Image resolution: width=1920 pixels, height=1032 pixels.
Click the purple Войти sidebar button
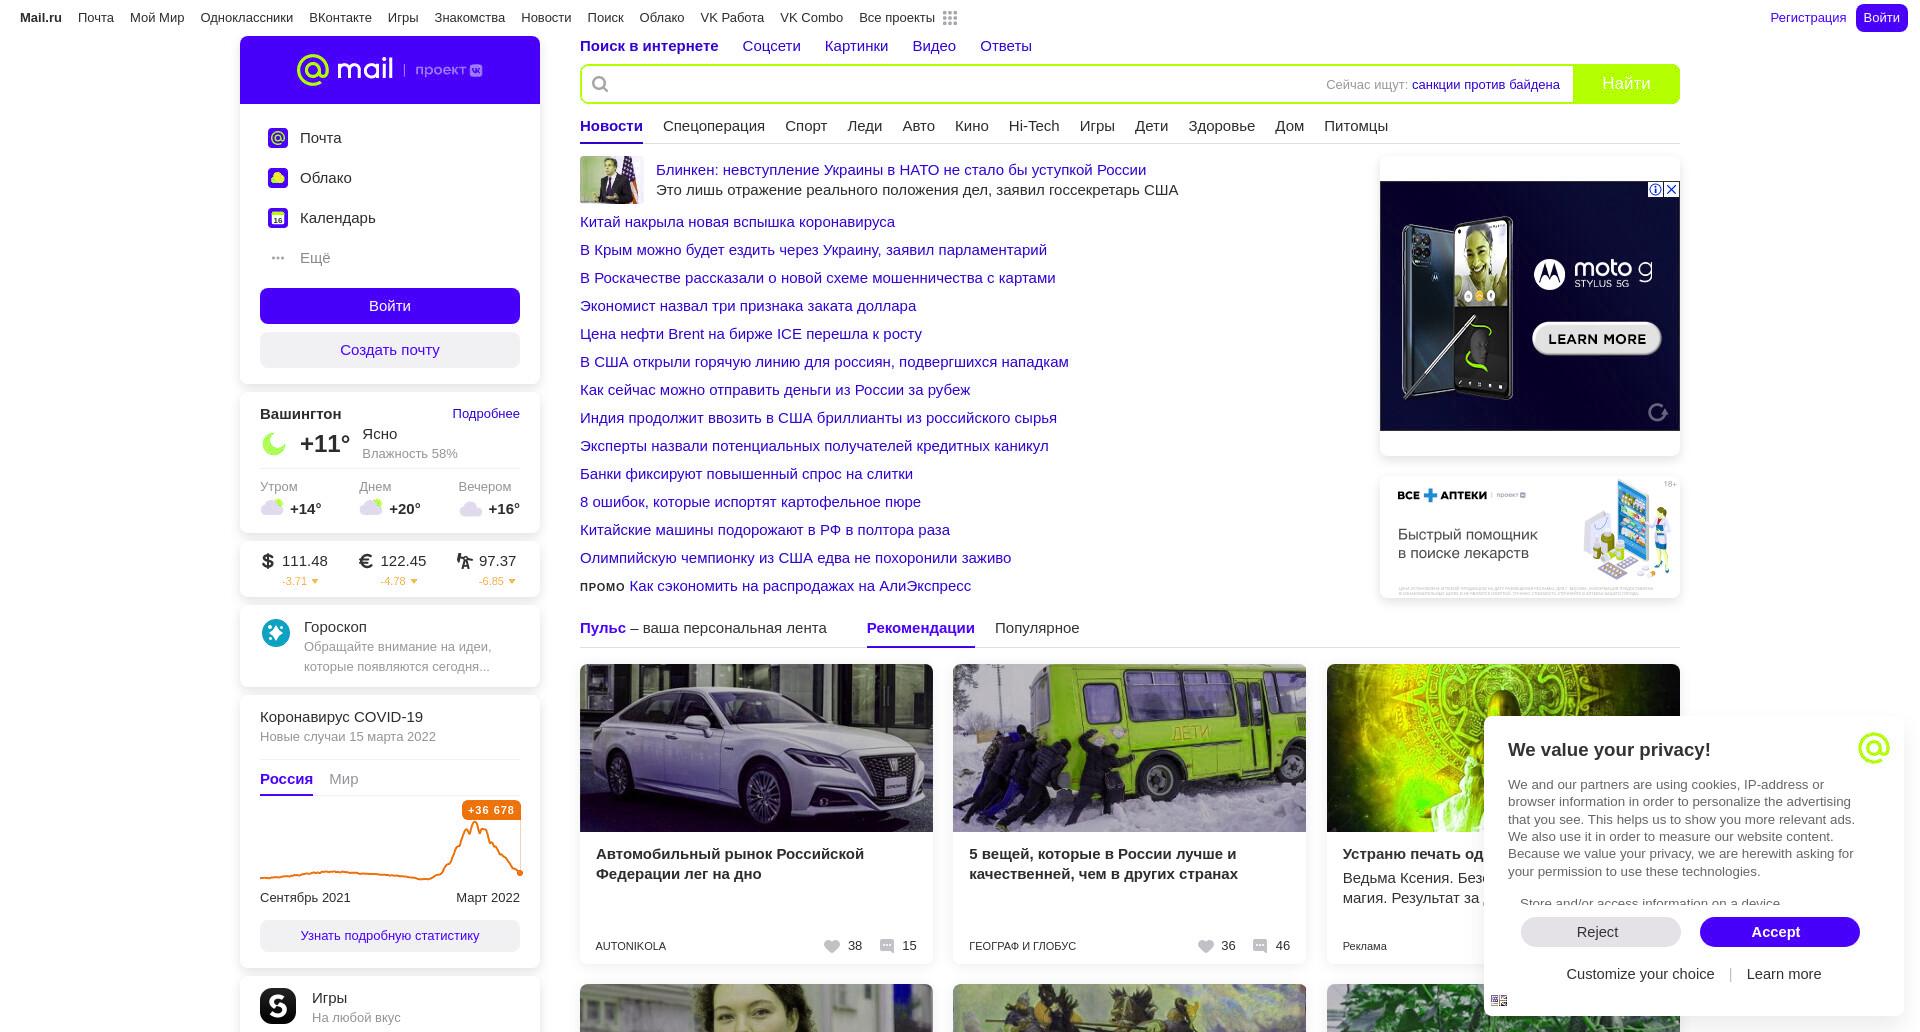[390, 306]
